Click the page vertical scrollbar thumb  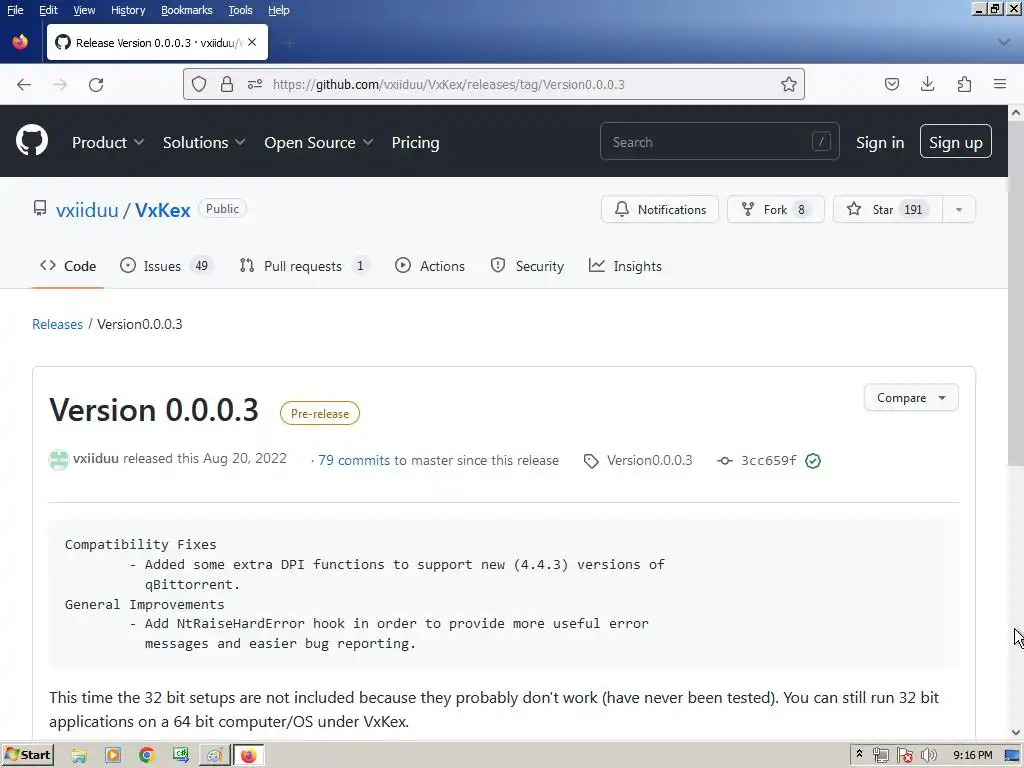[1016, 293]
